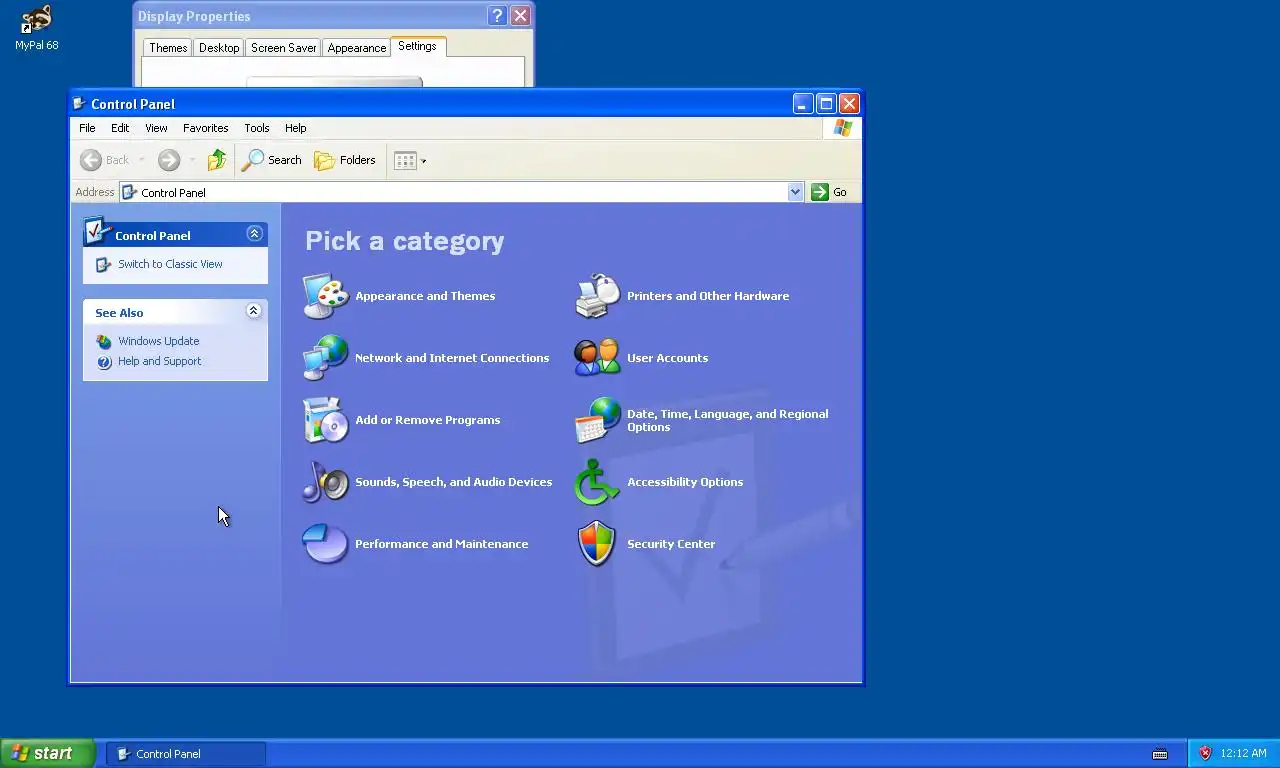
Task: Click Network and Internet Connections text link
Action: tap(452, 358)
